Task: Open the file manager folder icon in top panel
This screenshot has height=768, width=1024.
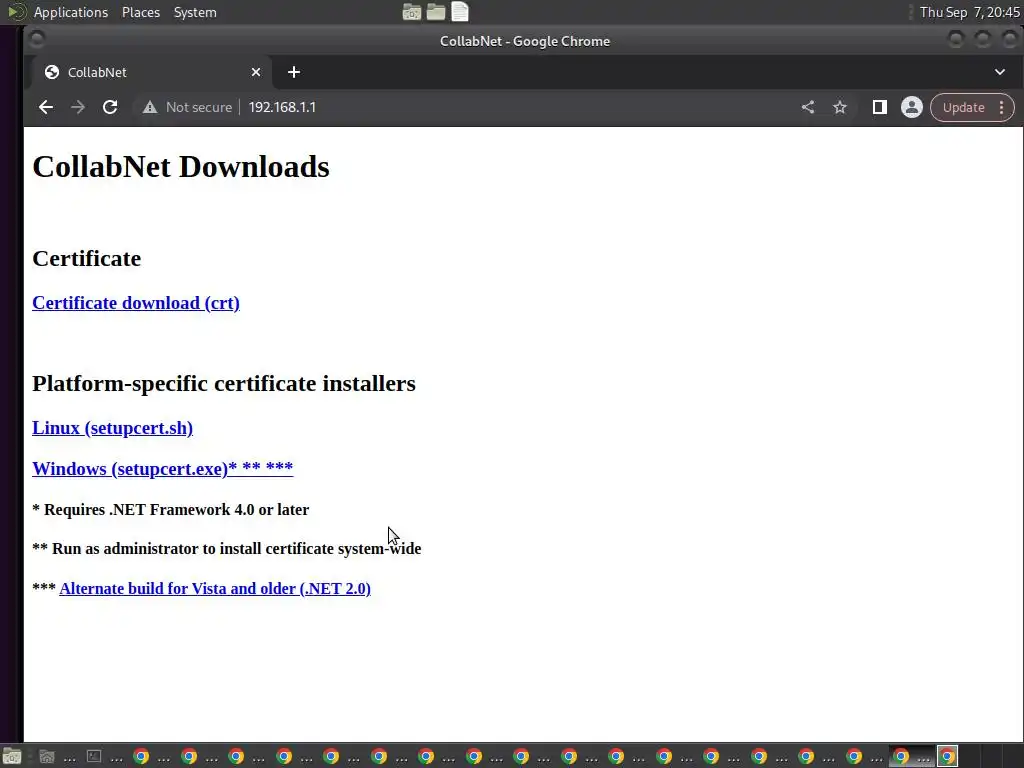Action: pyautogui.click(x=436, y=12)
